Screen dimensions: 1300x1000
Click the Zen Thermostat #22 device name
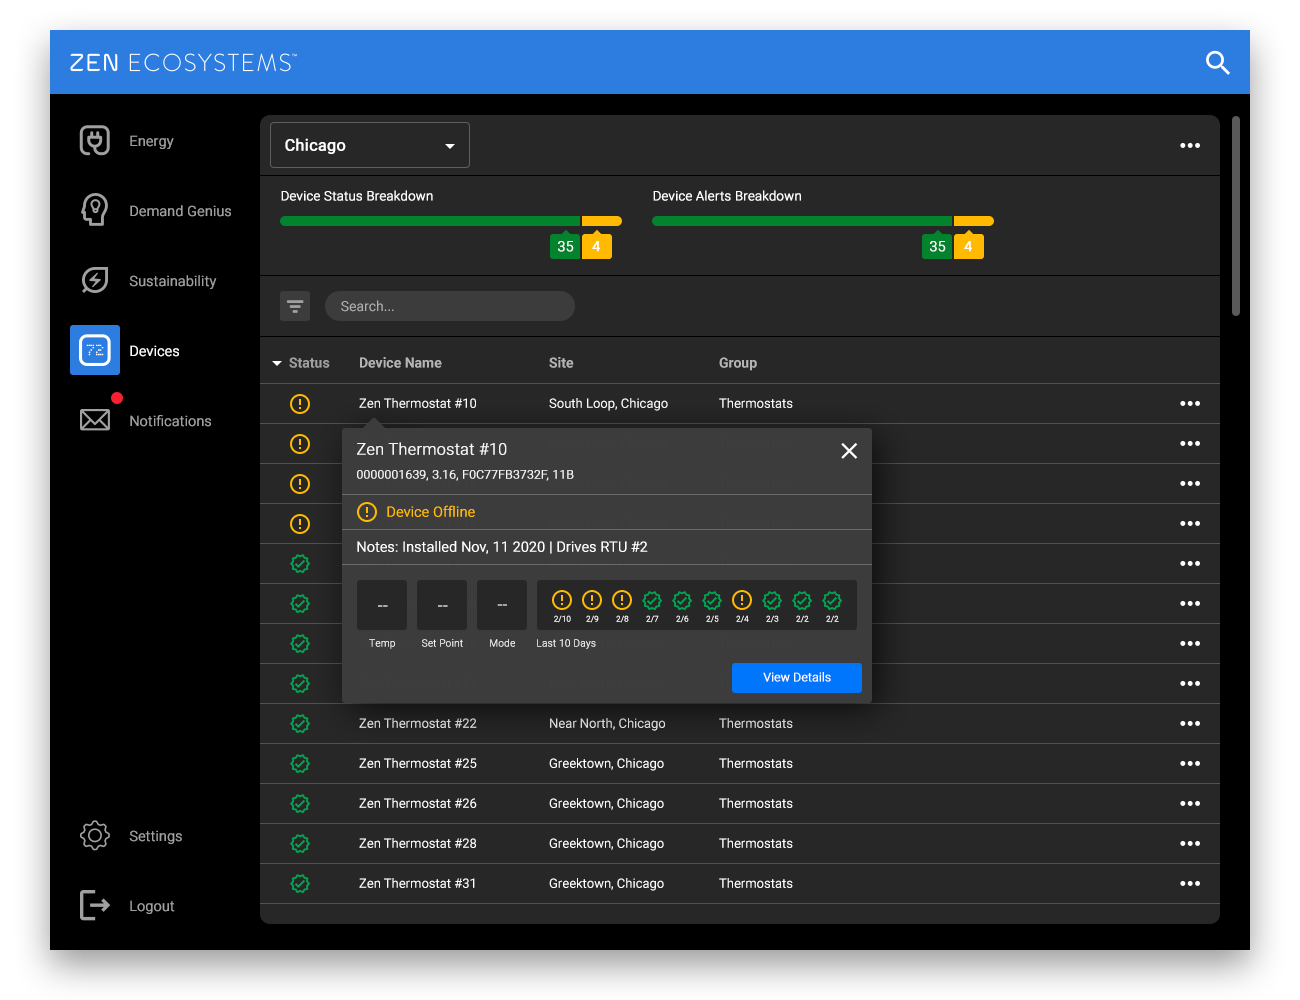pyautogui.click(x=418, y=724)
